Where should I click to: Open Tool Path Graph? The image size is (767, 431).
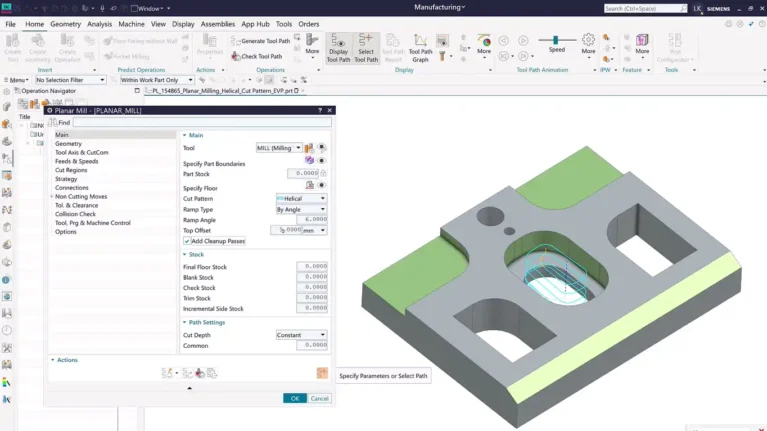tap(420, 48)
